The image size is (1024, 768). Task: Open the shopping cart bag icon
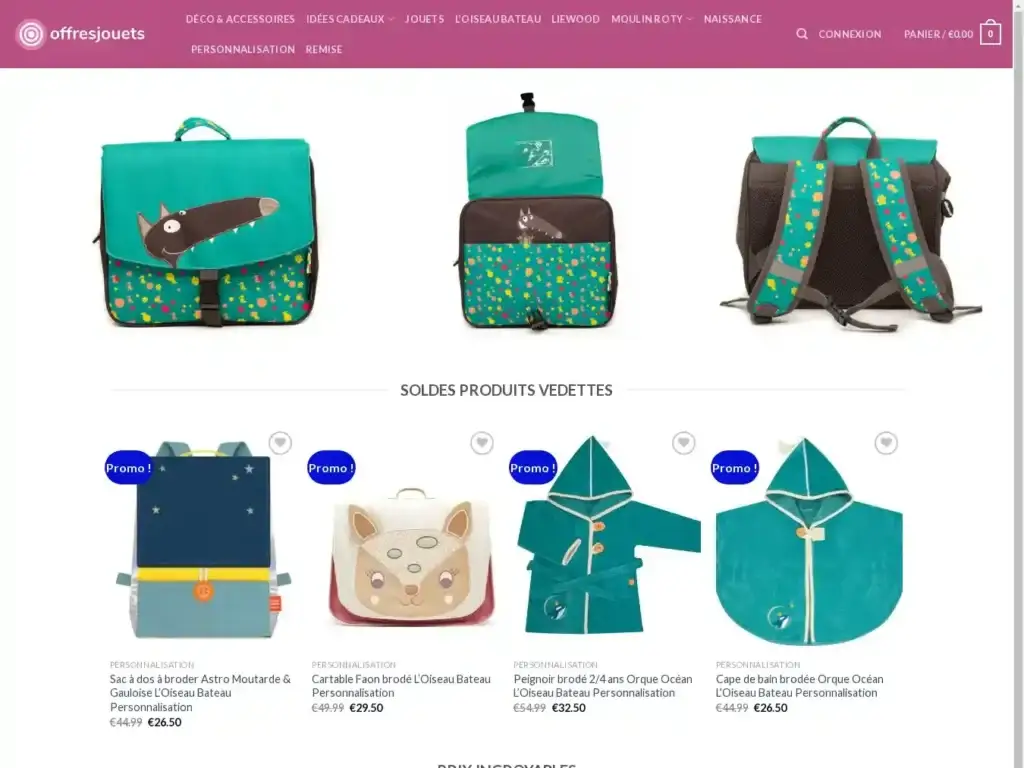coord(990,33)
